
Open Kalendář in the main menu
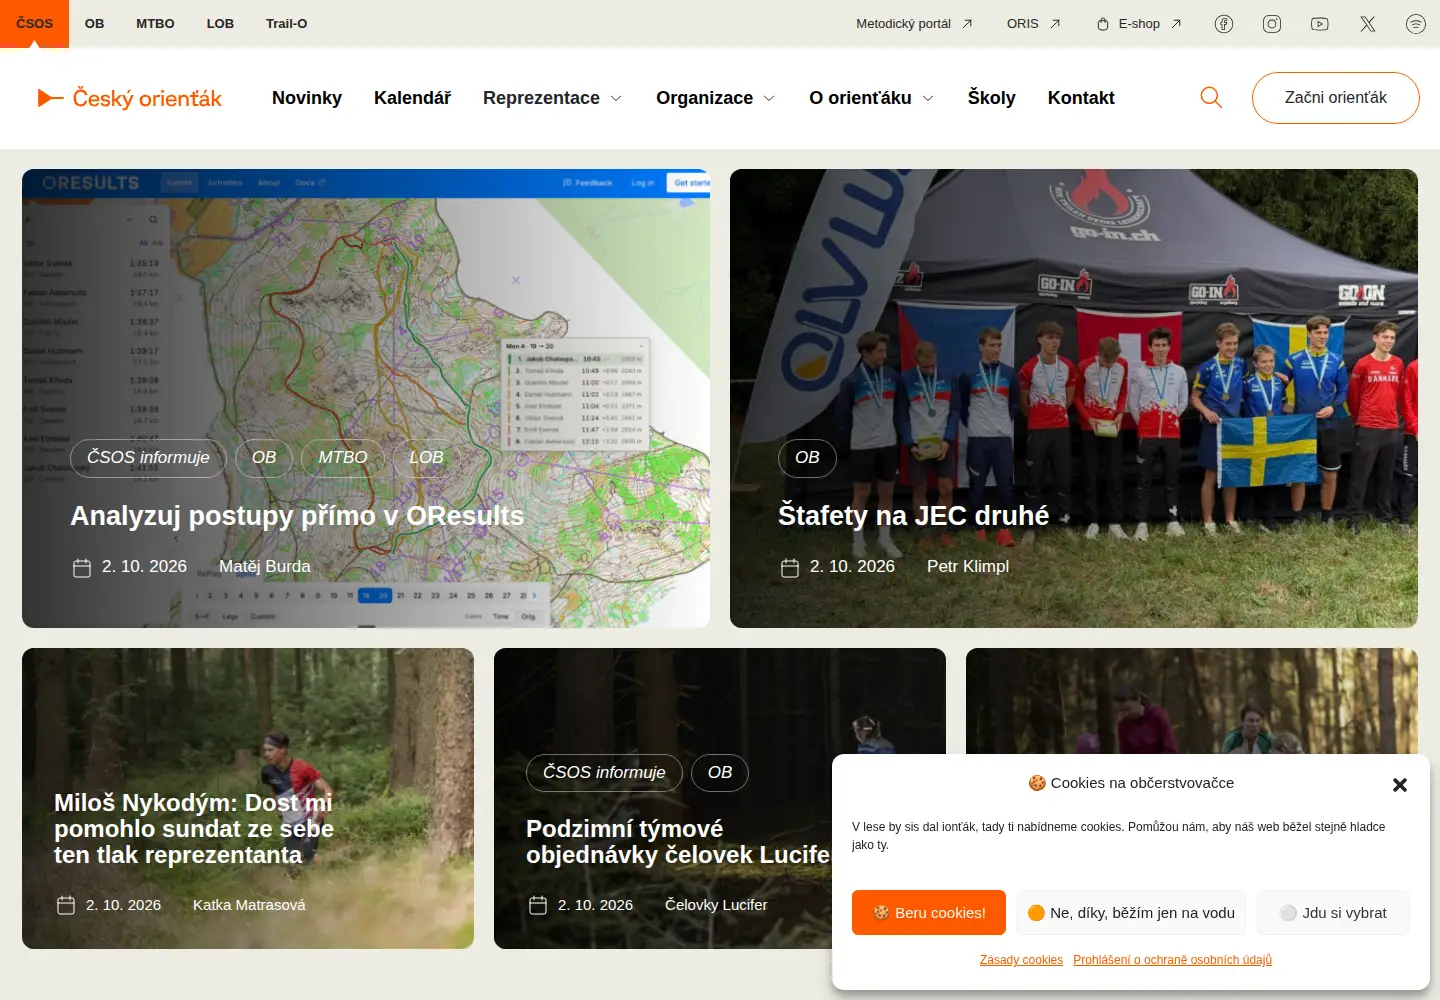pos(412,98)
